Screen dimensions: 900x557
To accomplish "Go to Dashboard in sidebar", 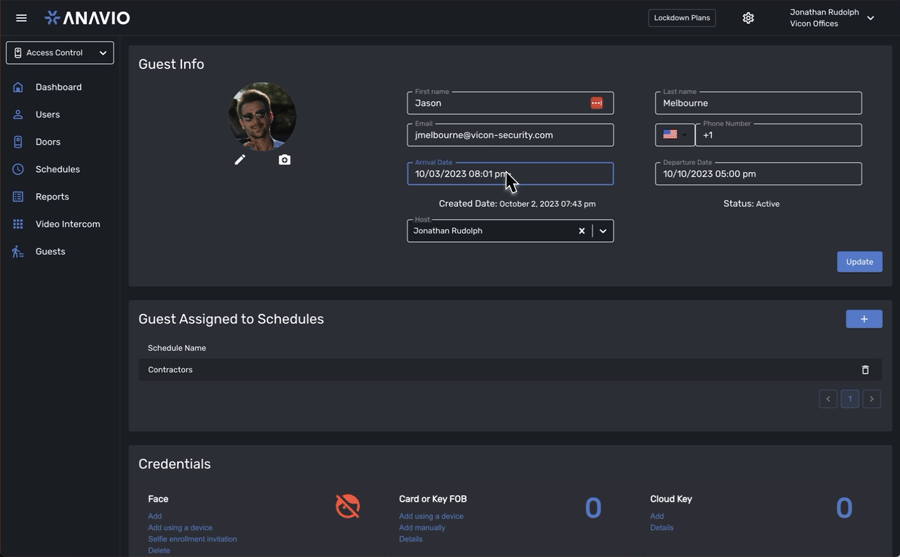I will click(x=58, y=87).
